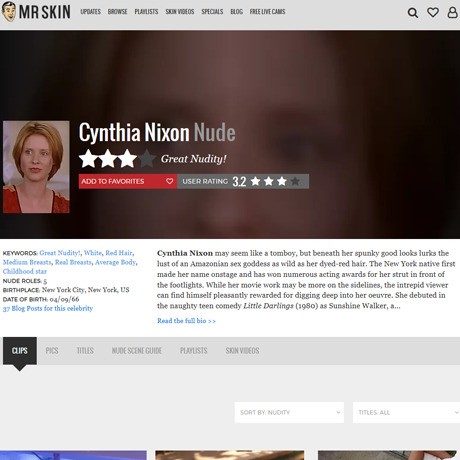
Task: Click the MR SKIN site title
Action: [45, 12]
